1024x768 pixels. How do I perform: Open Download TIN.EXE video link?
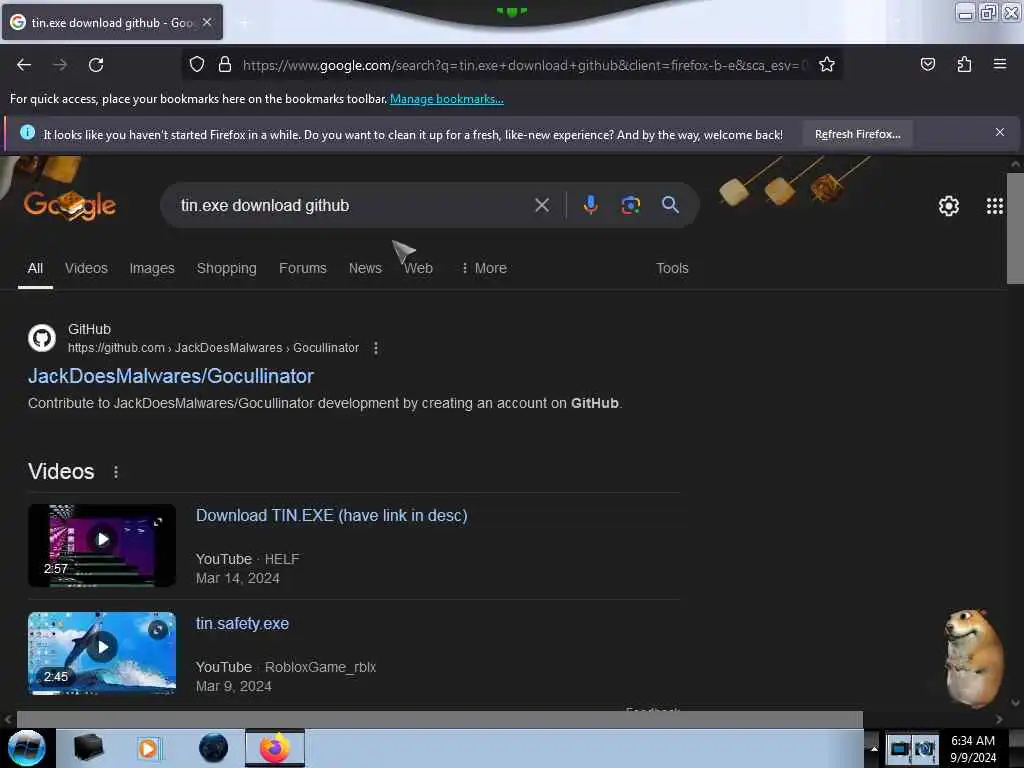[331, 515]
